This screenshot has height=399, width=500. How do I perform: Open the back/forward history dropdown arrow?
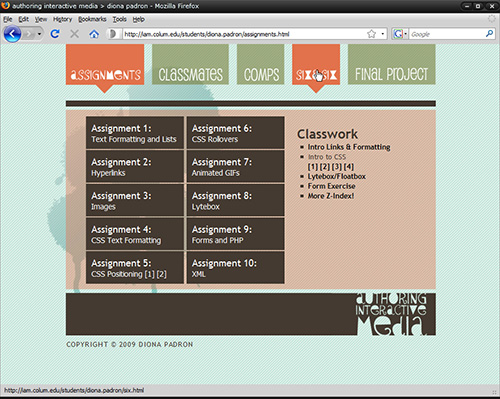tap(39, 34)
